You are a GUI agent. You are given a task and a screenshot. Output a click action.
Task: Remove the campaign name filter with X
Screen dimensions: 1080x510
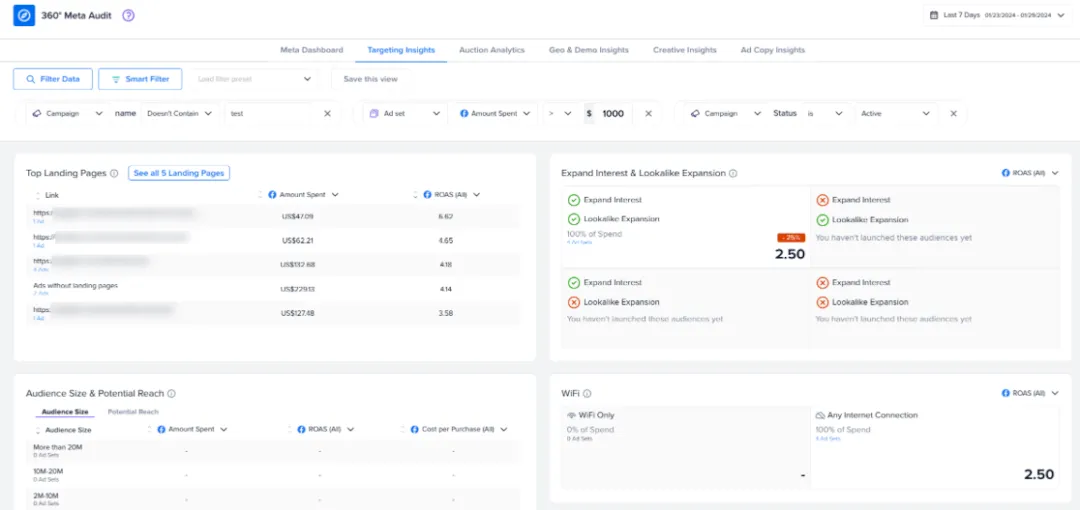[x=327, y=114]
